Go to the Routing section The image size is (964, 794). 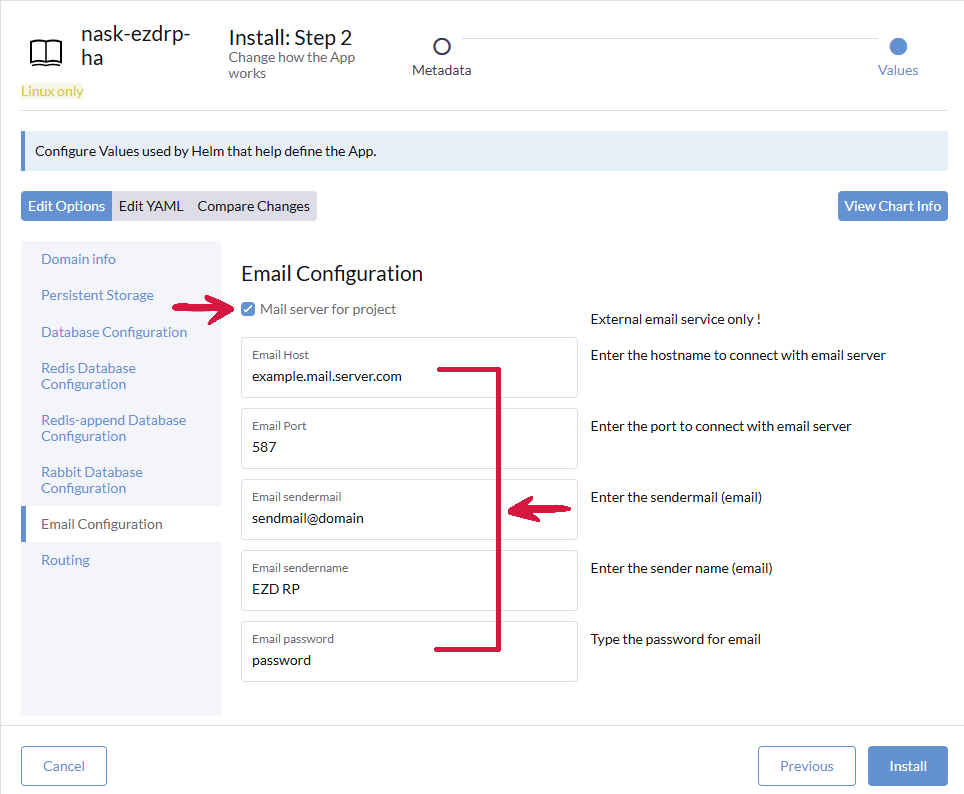[x=66, y=560]
